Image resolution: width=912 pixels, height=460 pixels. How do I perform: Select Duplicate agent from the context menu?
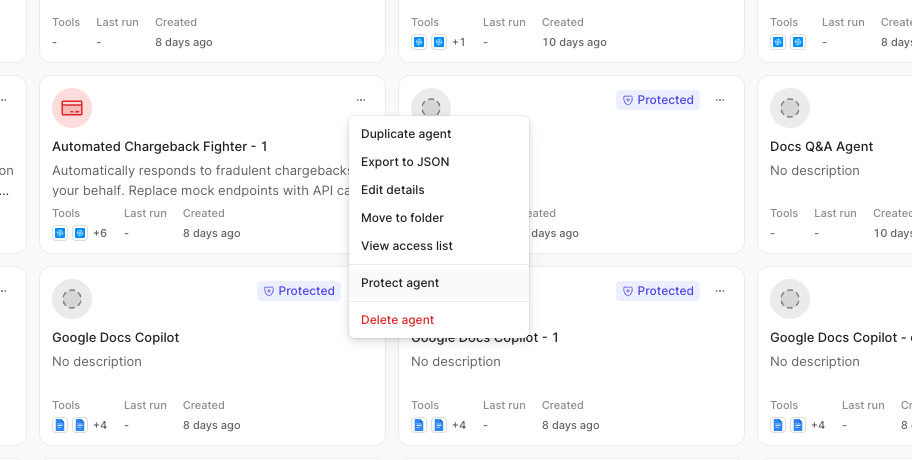point(406,134)
